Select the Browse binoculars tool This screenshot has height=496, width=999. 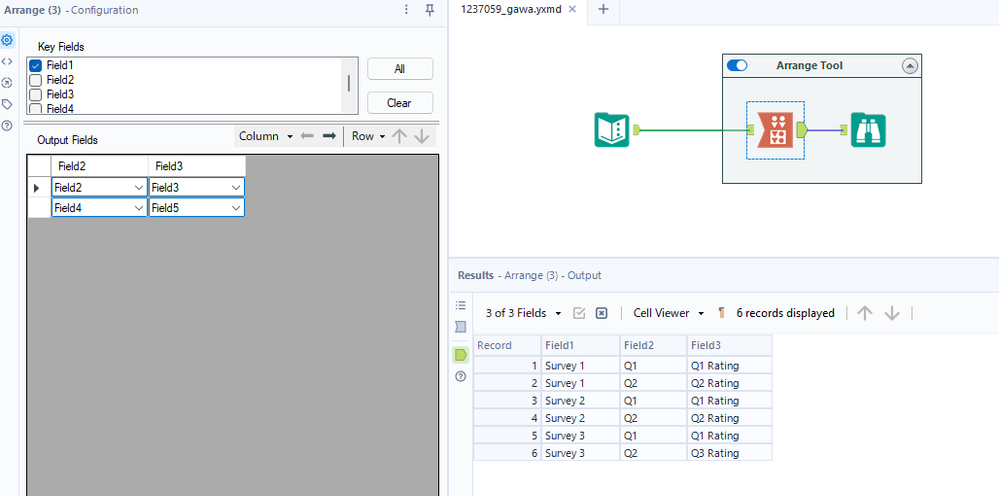pos(868,130)
